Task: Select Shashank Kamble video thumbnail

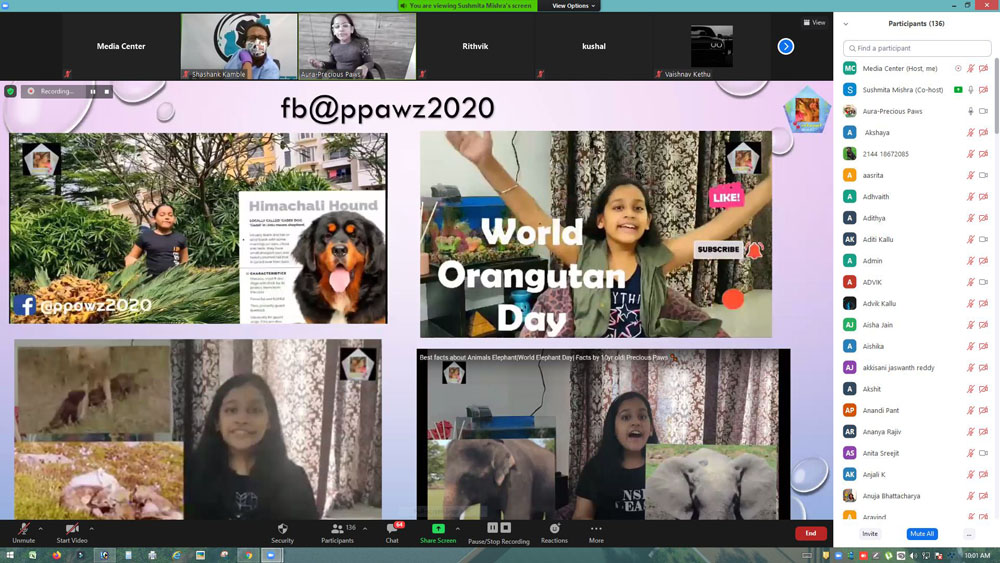Action: 239,47
